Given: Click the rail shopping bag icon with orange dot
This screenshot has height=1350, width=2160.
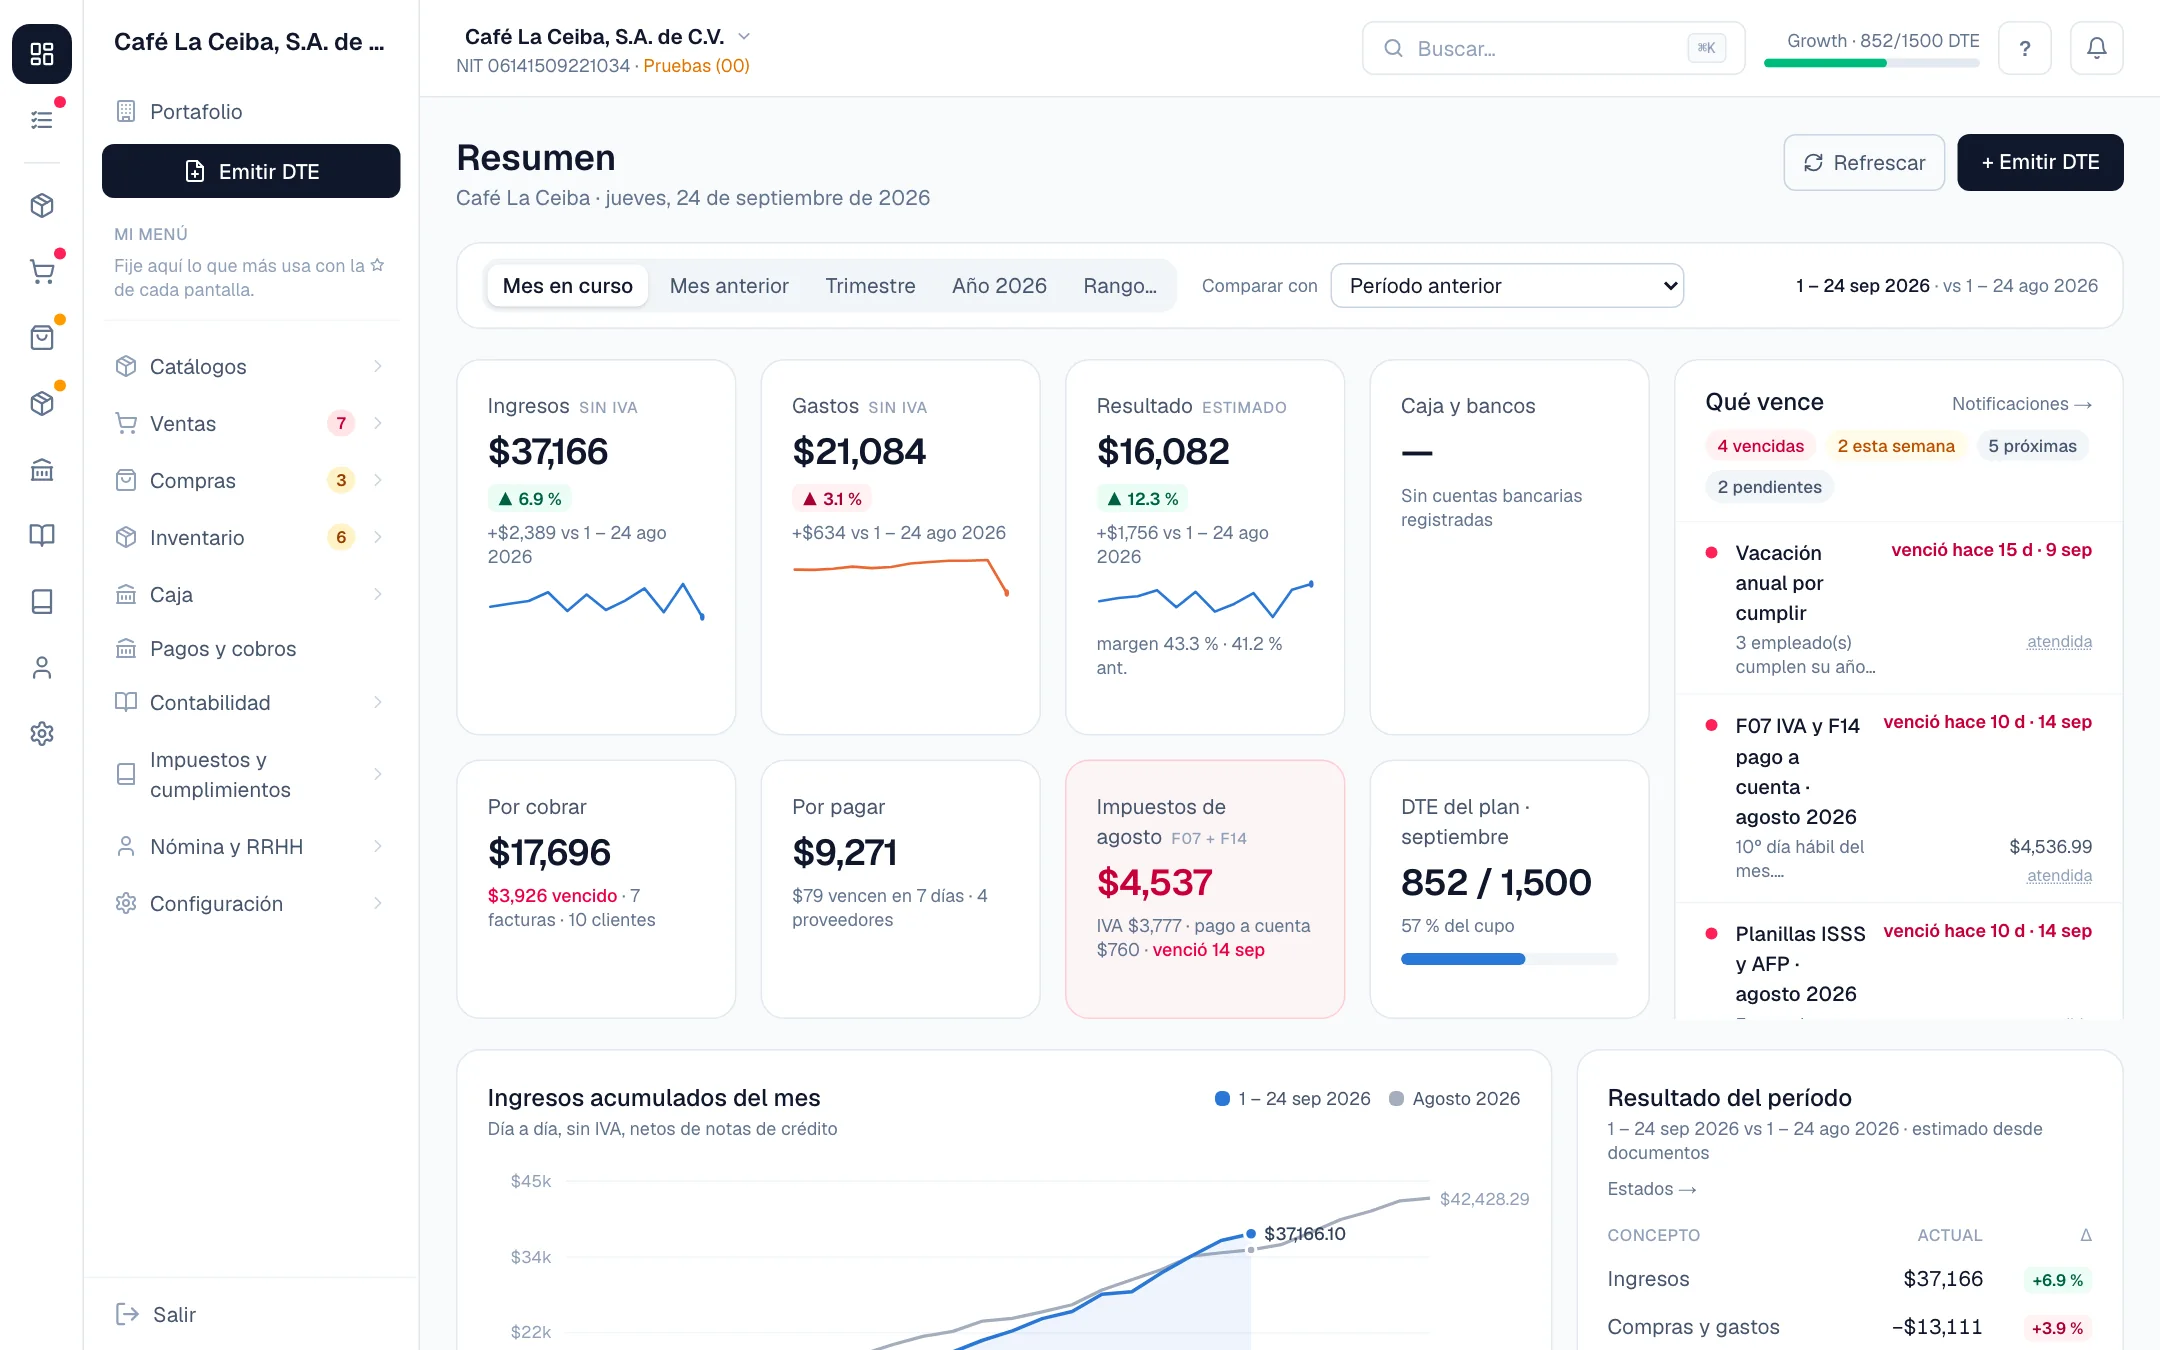Looking at the screenshot, I should (42, 338).
